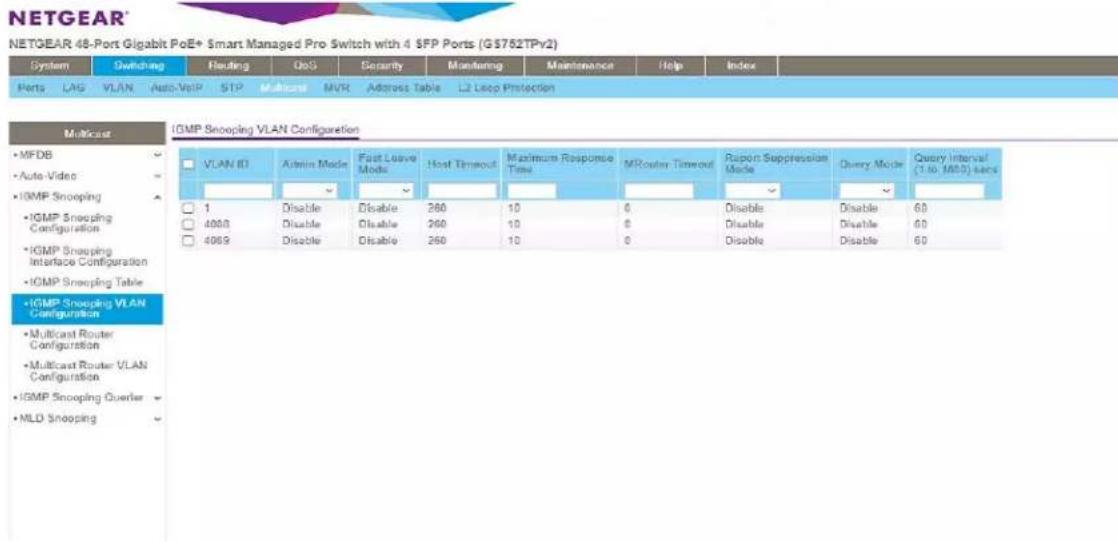Click the Query Mode column header
Screen dimensions: 1118x542
(871, 164)
